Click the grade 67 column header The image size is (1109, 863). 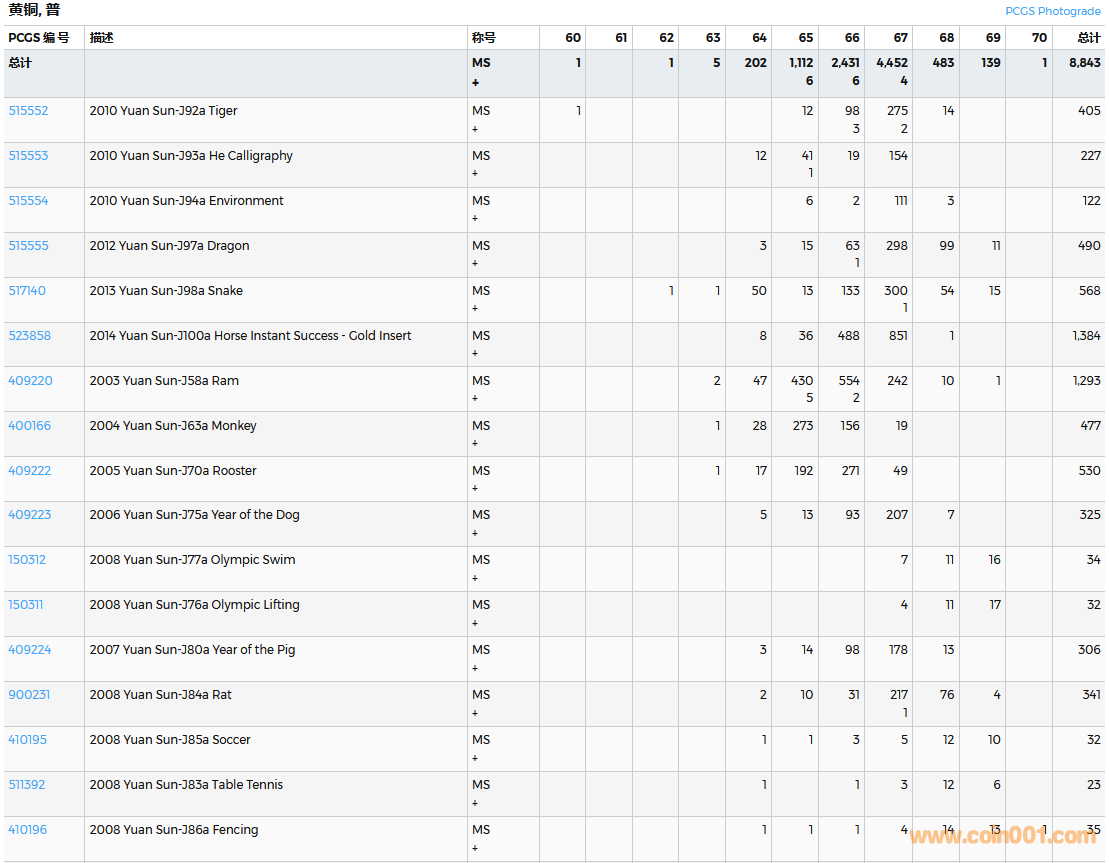coord(900,38)
